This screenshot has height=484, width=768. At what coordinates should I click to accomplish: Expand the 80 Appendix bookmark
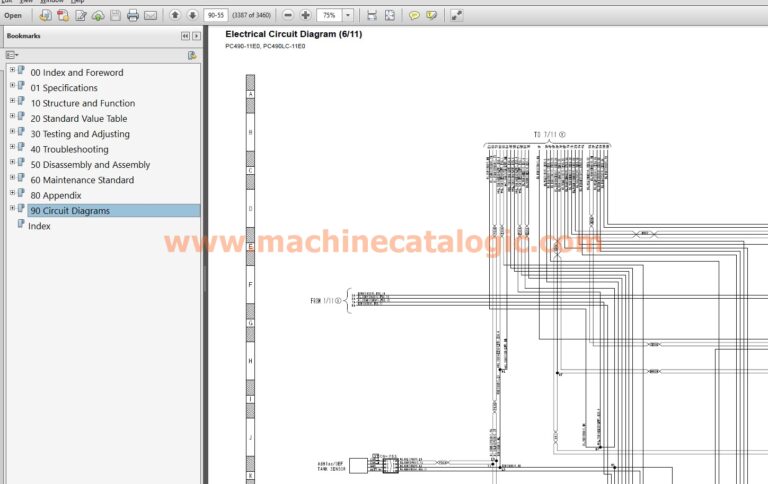(12, 193)
